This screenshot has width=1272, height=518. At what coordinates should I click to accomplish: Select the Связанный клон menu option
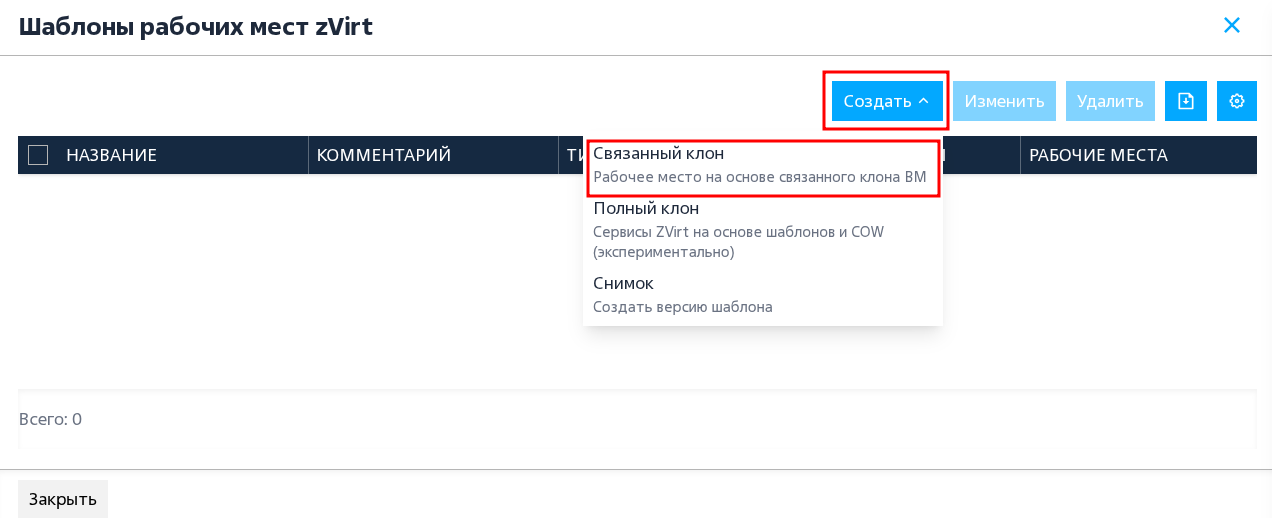click(763, 165)
